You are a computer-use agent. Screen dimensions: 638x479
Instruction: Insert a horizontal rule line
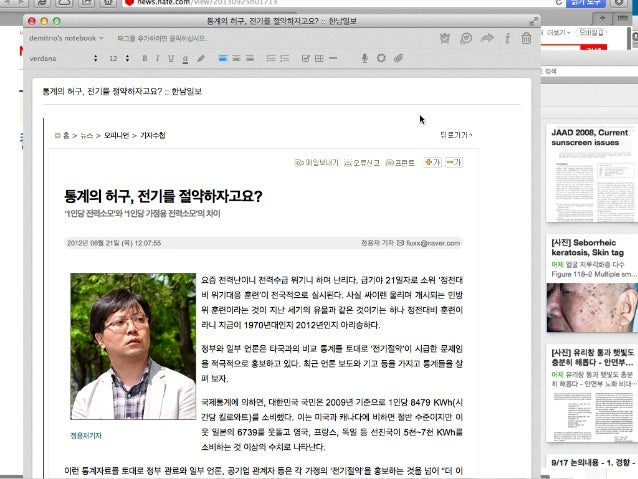333,59
